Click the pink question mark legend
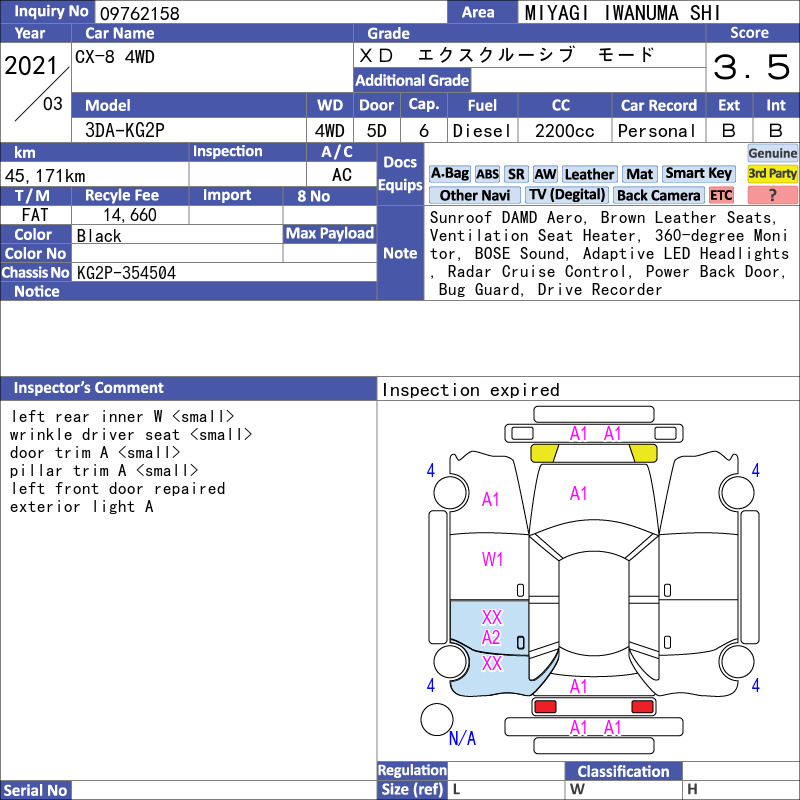This screenshot has height=800, width=800. click(x=772, y=195)
